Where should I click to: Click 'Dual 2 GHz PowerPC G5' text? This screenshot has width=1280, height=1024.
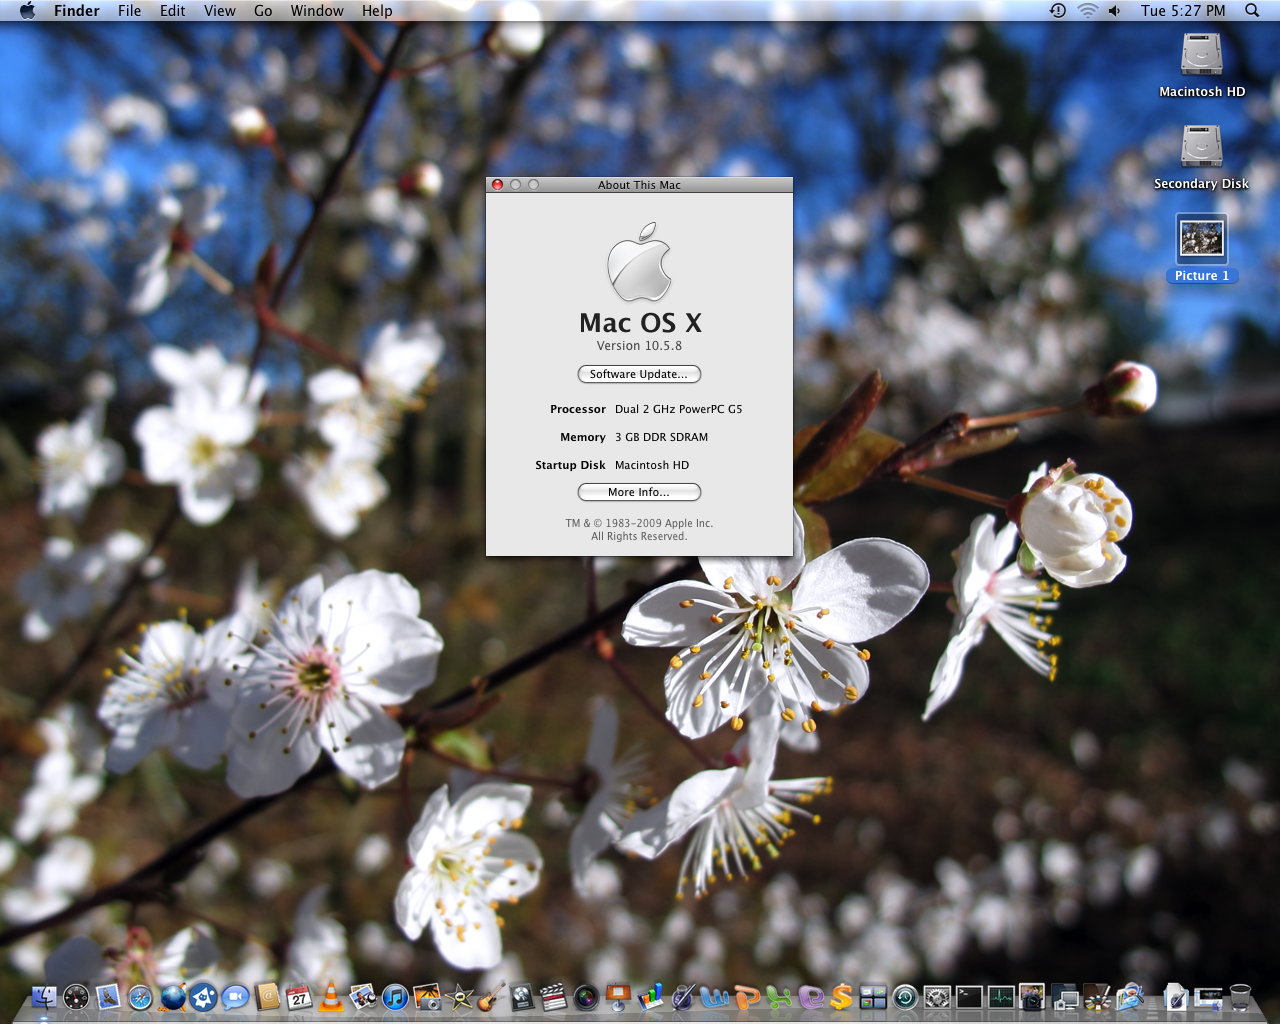(678, 409)
